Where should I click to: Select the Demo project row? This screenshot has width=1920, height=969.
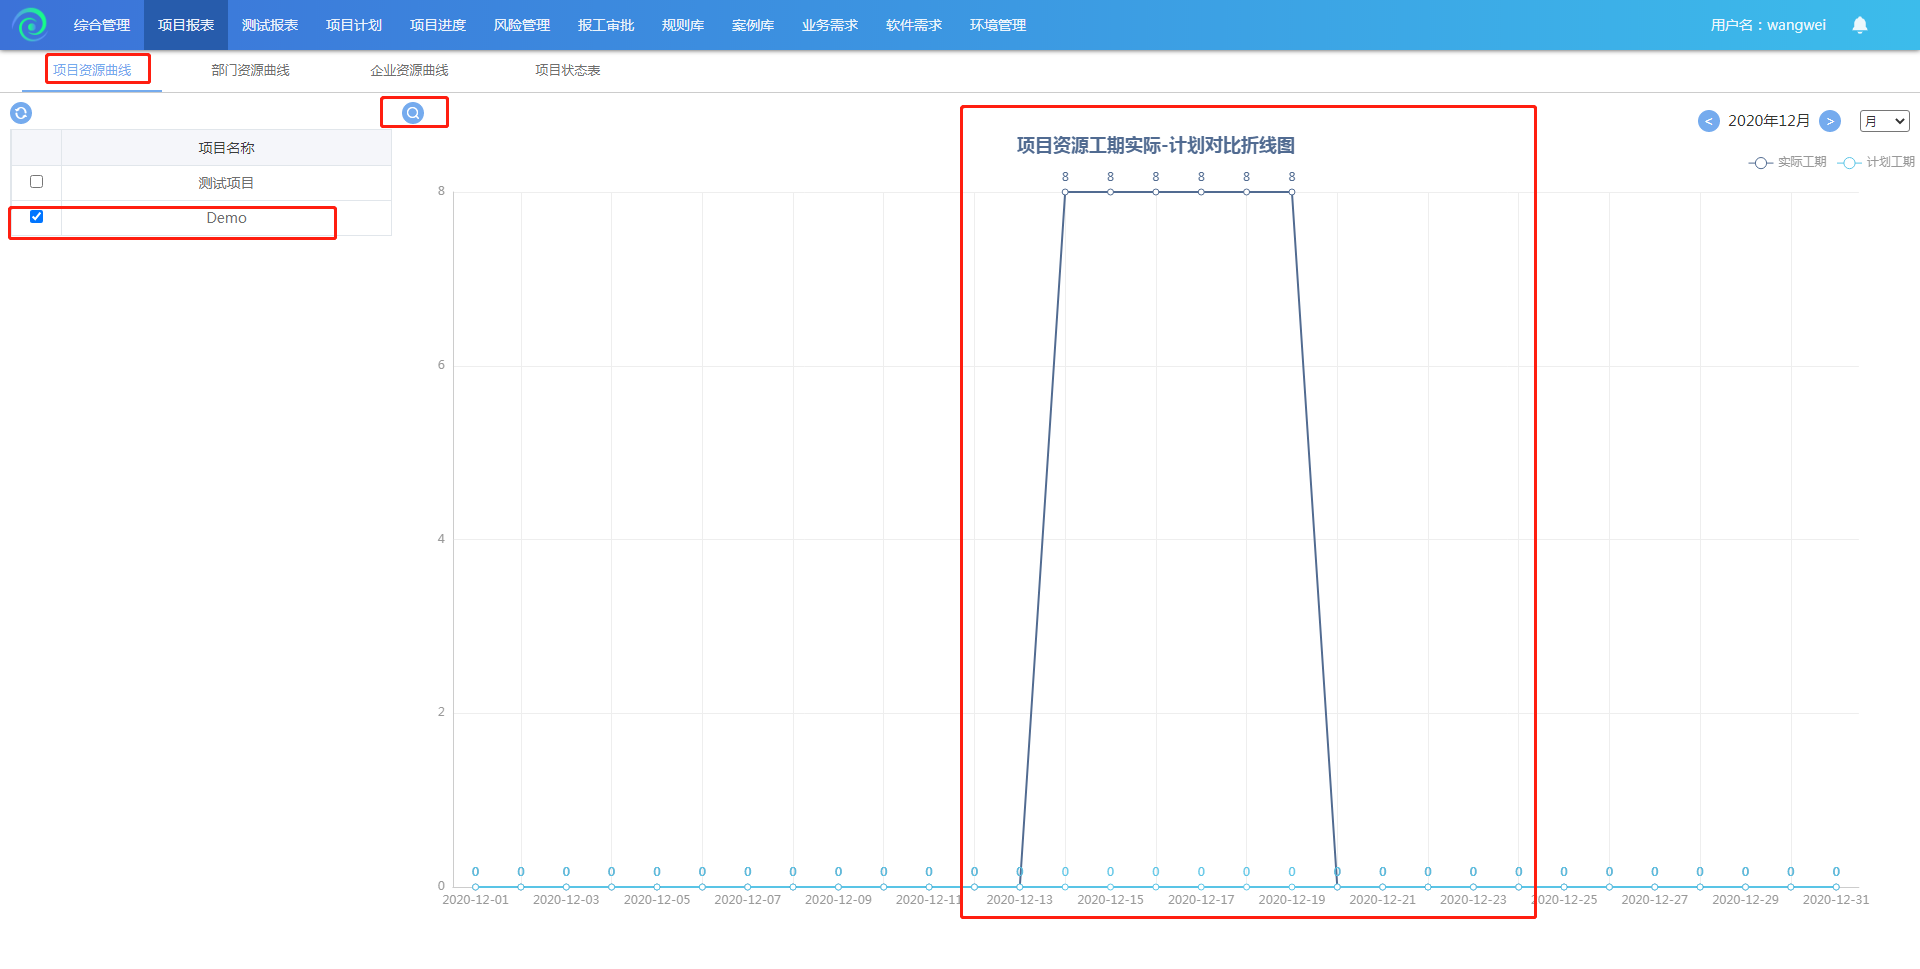[x=226, y=218]
